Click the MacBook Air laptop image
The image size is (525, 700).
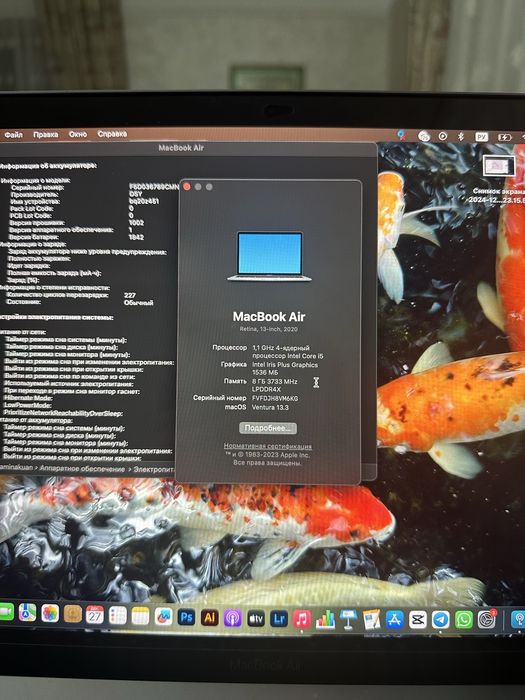[269, 256]
